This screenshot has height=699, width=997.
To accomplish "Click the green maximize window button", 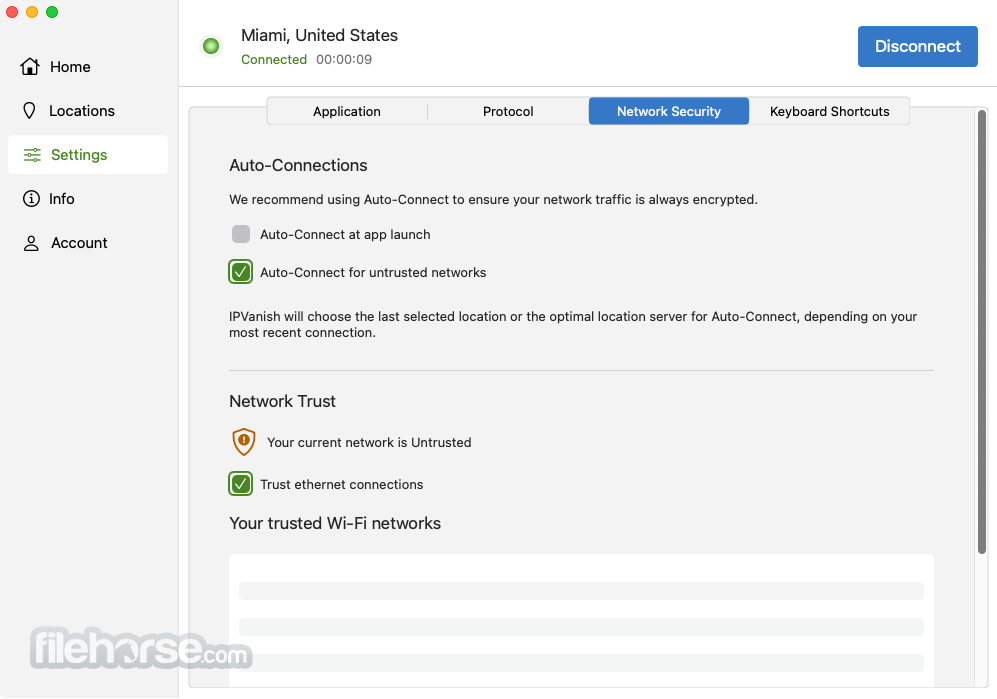I will click(x=52, y=12).
